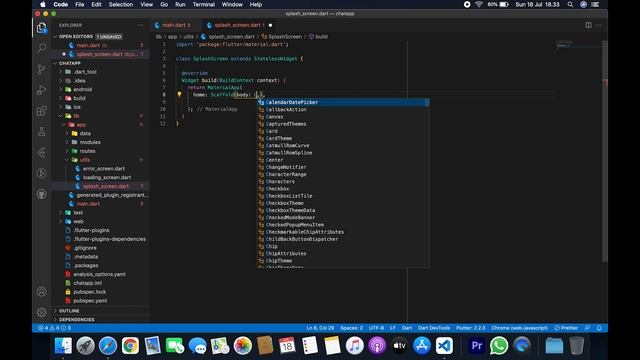Open the Terminal menu
The image size is (640, 360).
point(204,4)
